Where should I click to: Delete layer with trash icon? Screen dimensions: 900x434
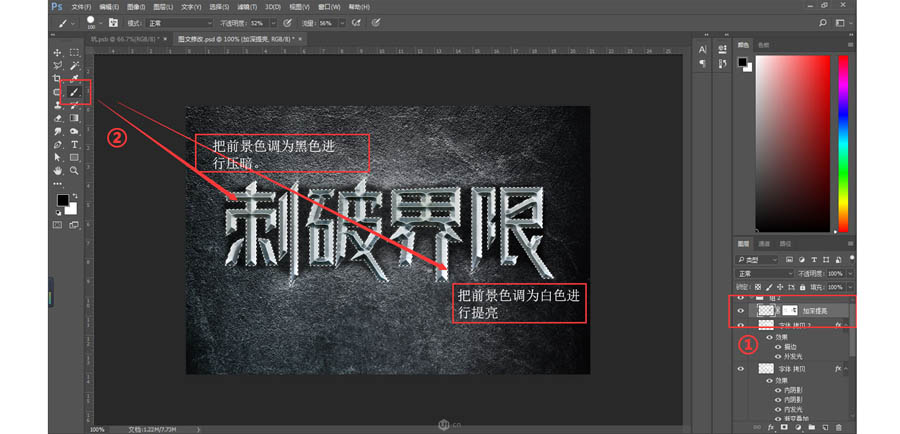pos(839,428)
